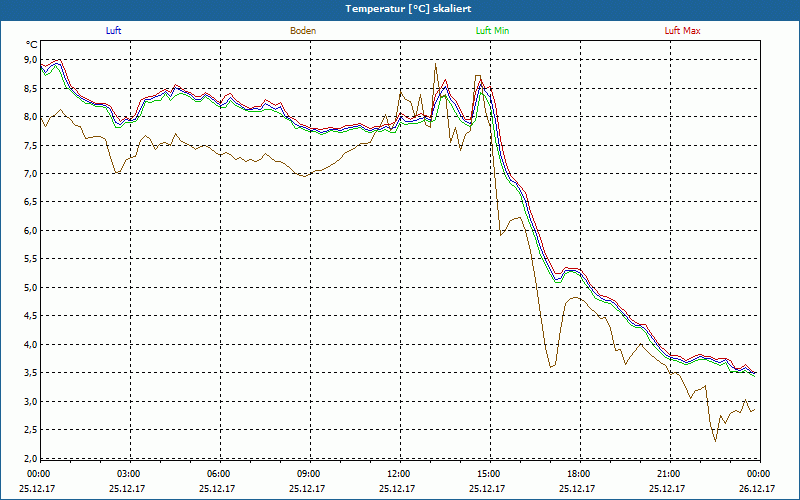Click the °C unit label

32,45
